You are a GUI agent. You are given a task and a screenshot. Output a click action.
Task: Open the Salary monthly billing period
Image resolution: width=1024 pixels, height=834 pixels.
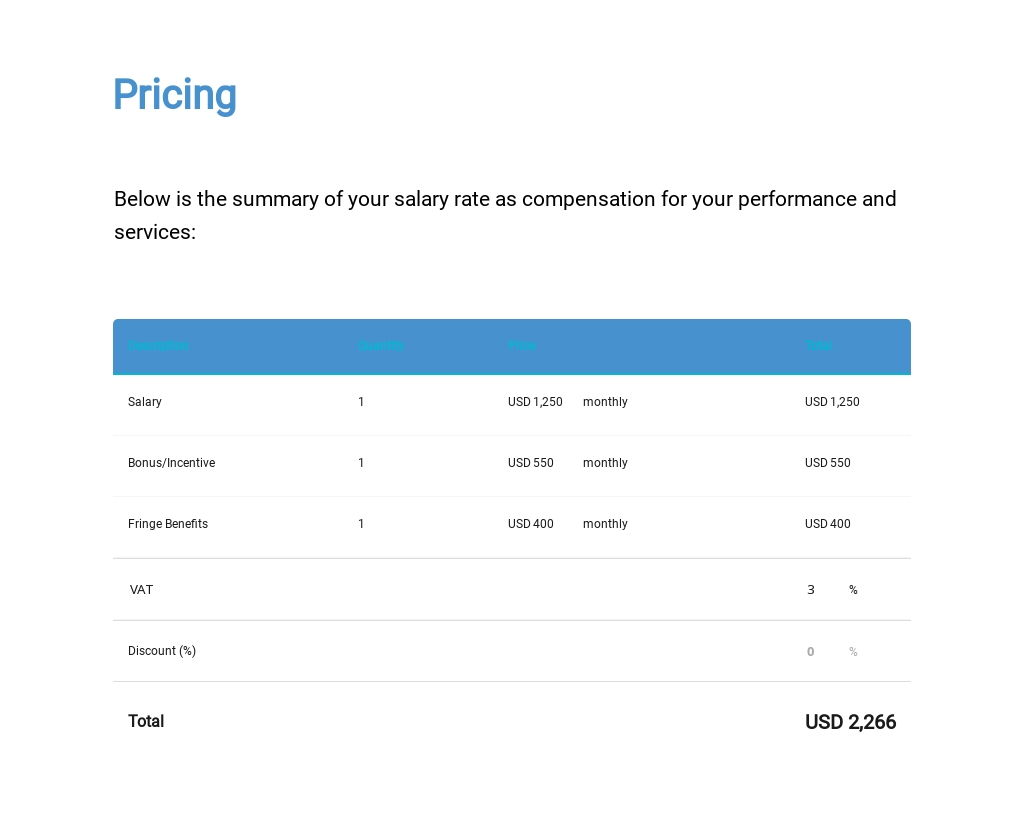click(x=605, y=402)
